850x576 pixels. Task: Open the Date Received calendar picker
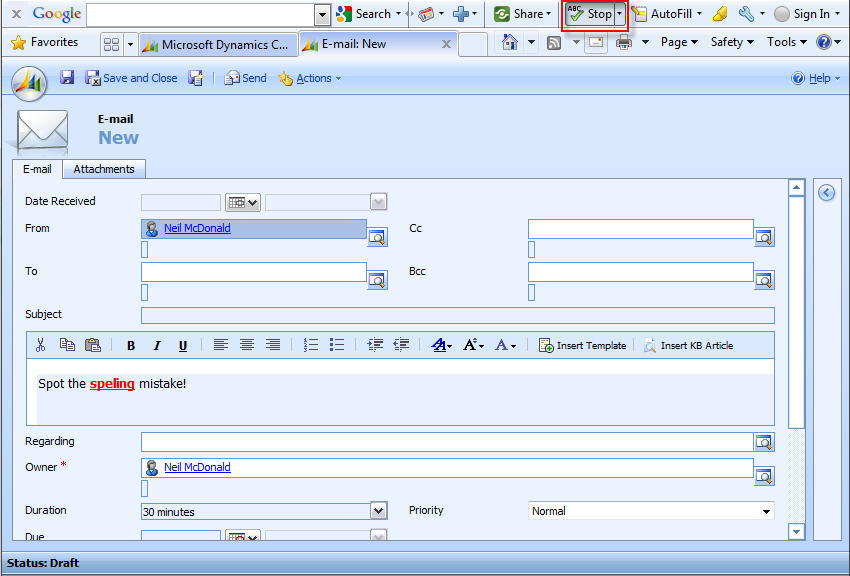point(243,202)
